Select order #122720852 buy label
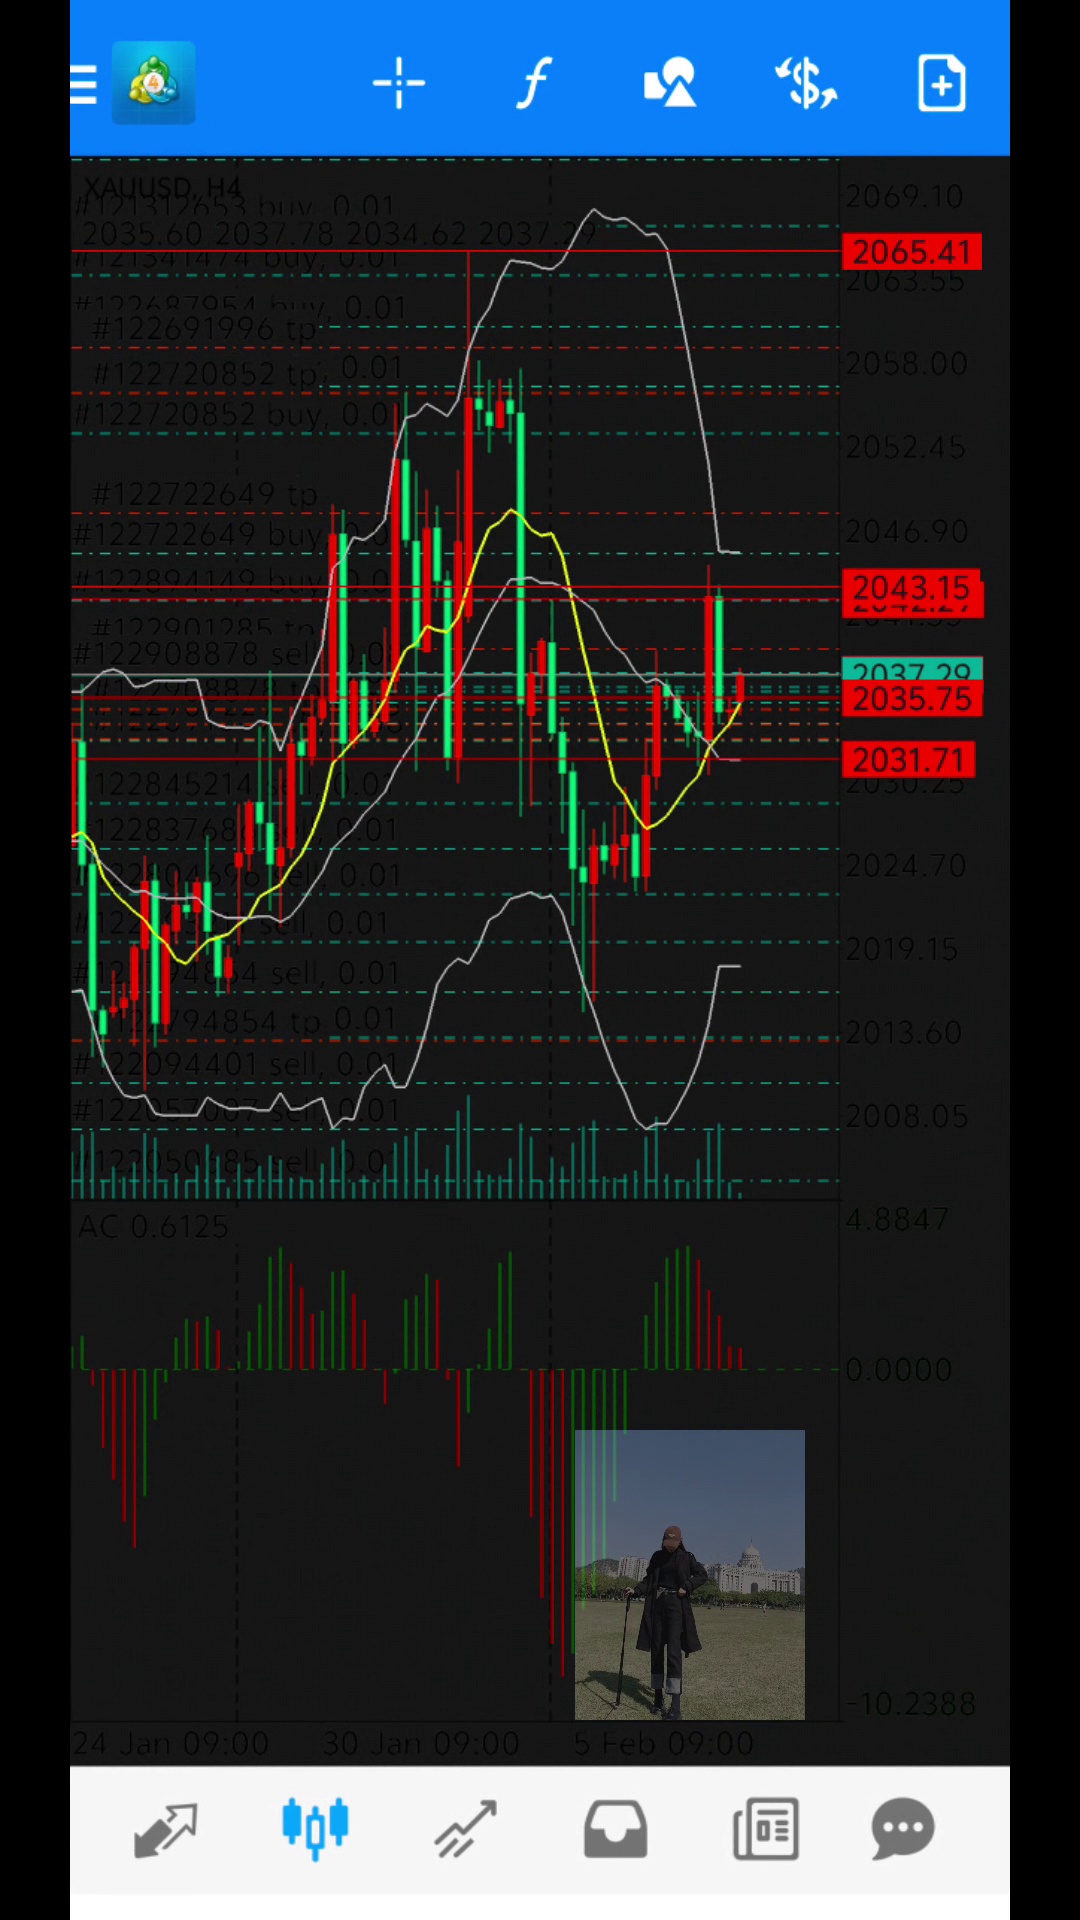 pos(236,414)
